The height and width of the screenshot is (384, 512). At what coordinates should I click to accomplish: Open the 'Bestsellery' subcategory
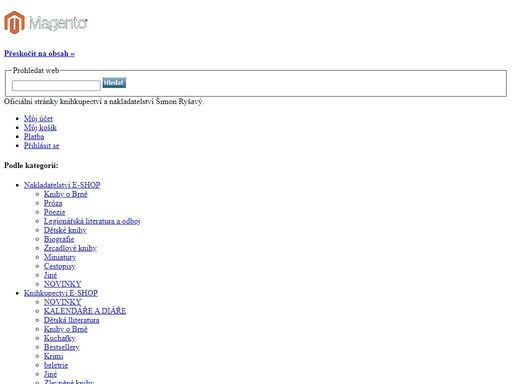62,347
